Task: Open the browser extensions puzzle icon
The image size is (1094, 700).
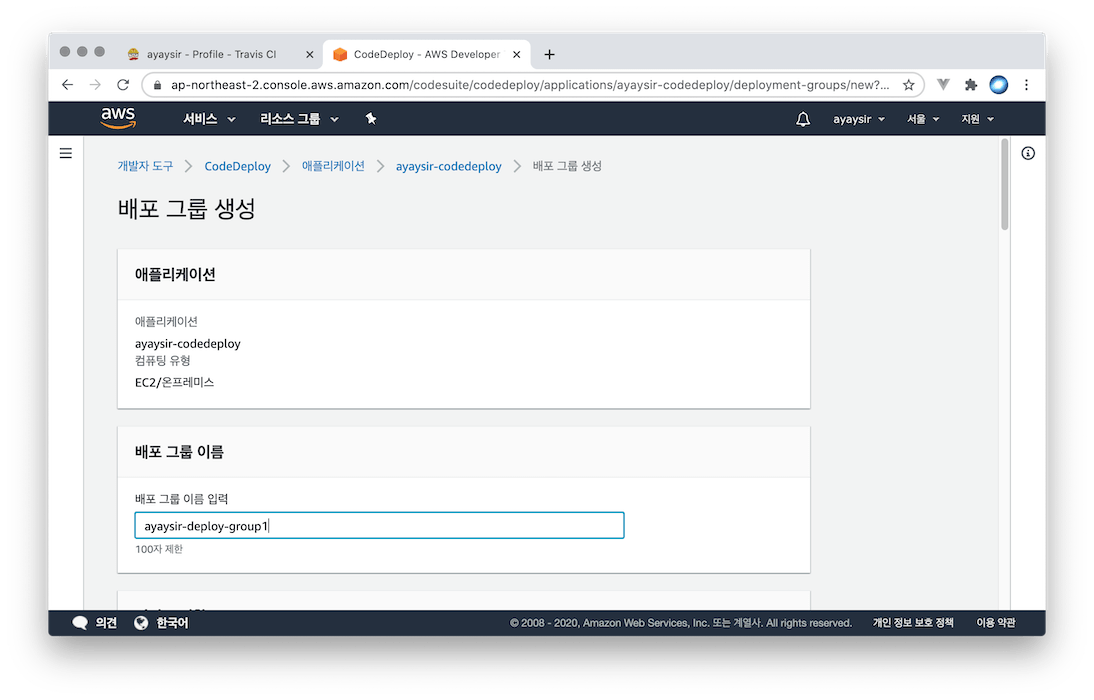Action: [x=970, y=85]
